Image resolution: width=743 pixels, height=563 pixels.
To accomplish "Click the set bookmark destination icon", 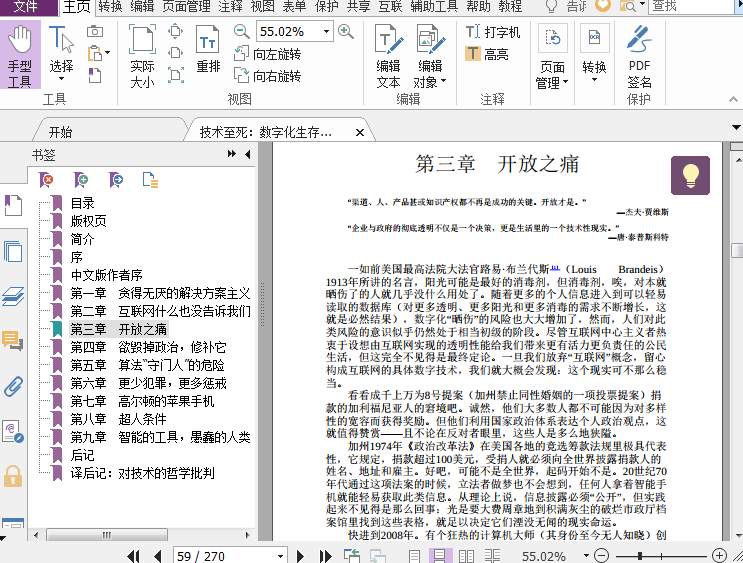I will [116, 180].
